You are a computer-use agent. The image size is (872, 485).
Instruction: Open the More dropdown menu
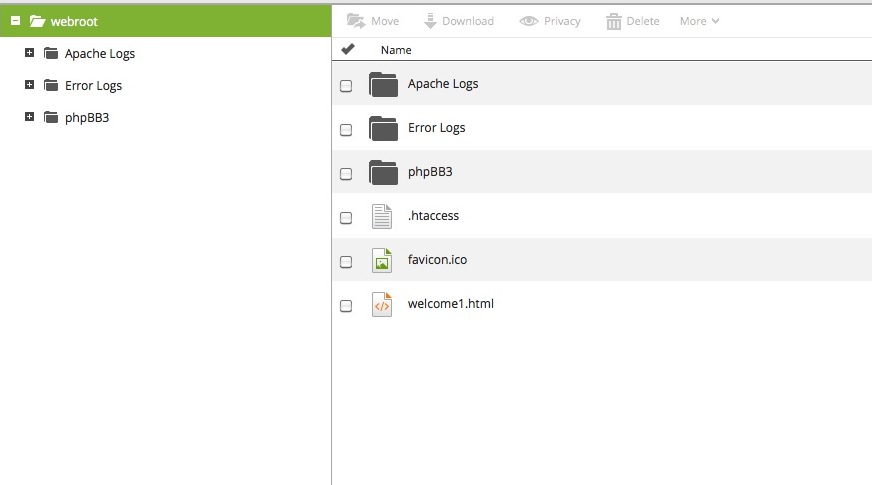(700, 21)
